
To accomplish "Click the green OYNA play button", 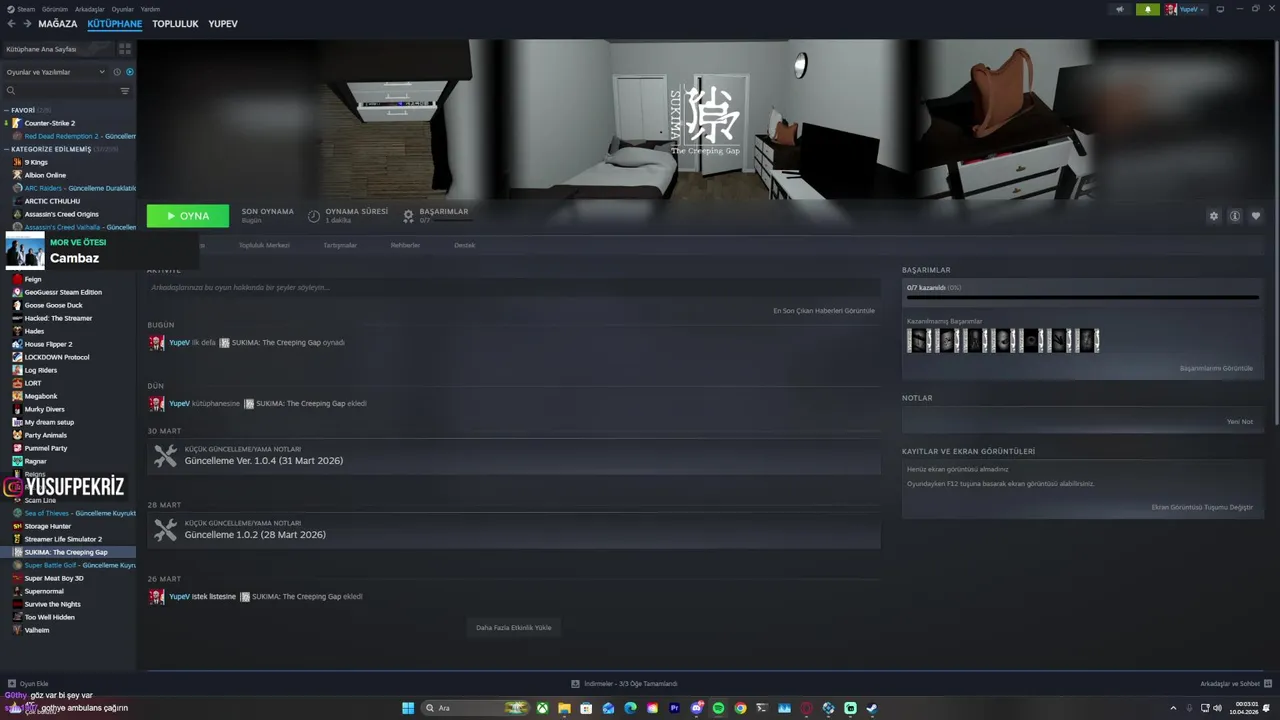I will point(188,216).
